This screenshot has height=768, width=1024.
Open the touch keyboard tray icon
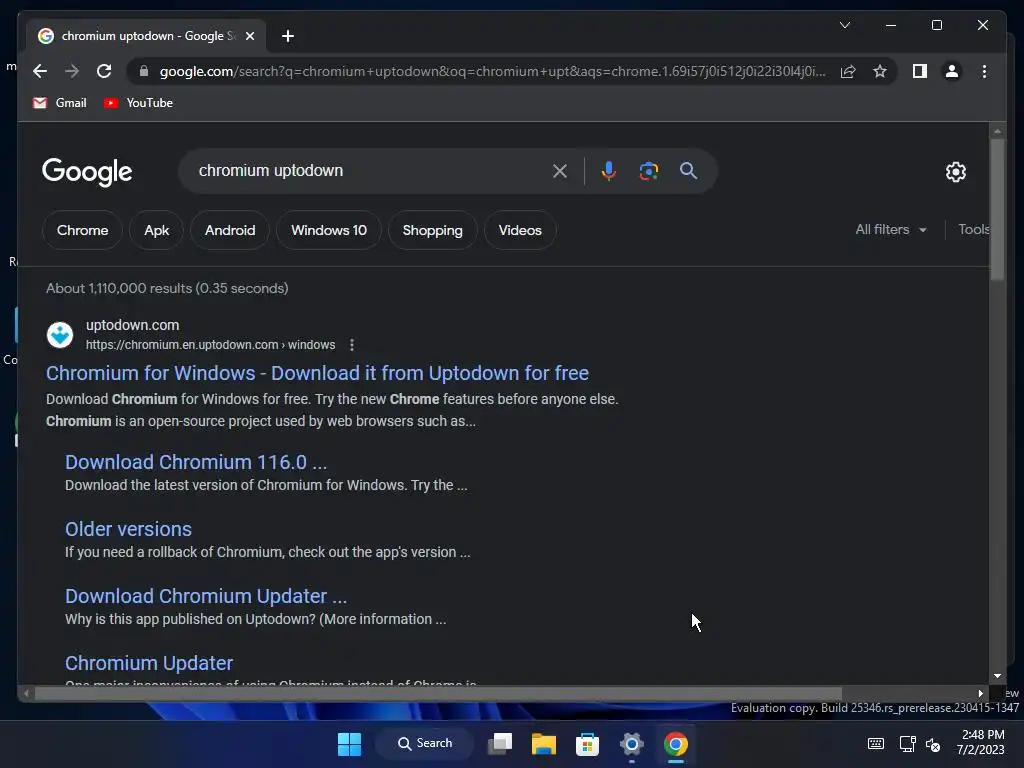876,743
